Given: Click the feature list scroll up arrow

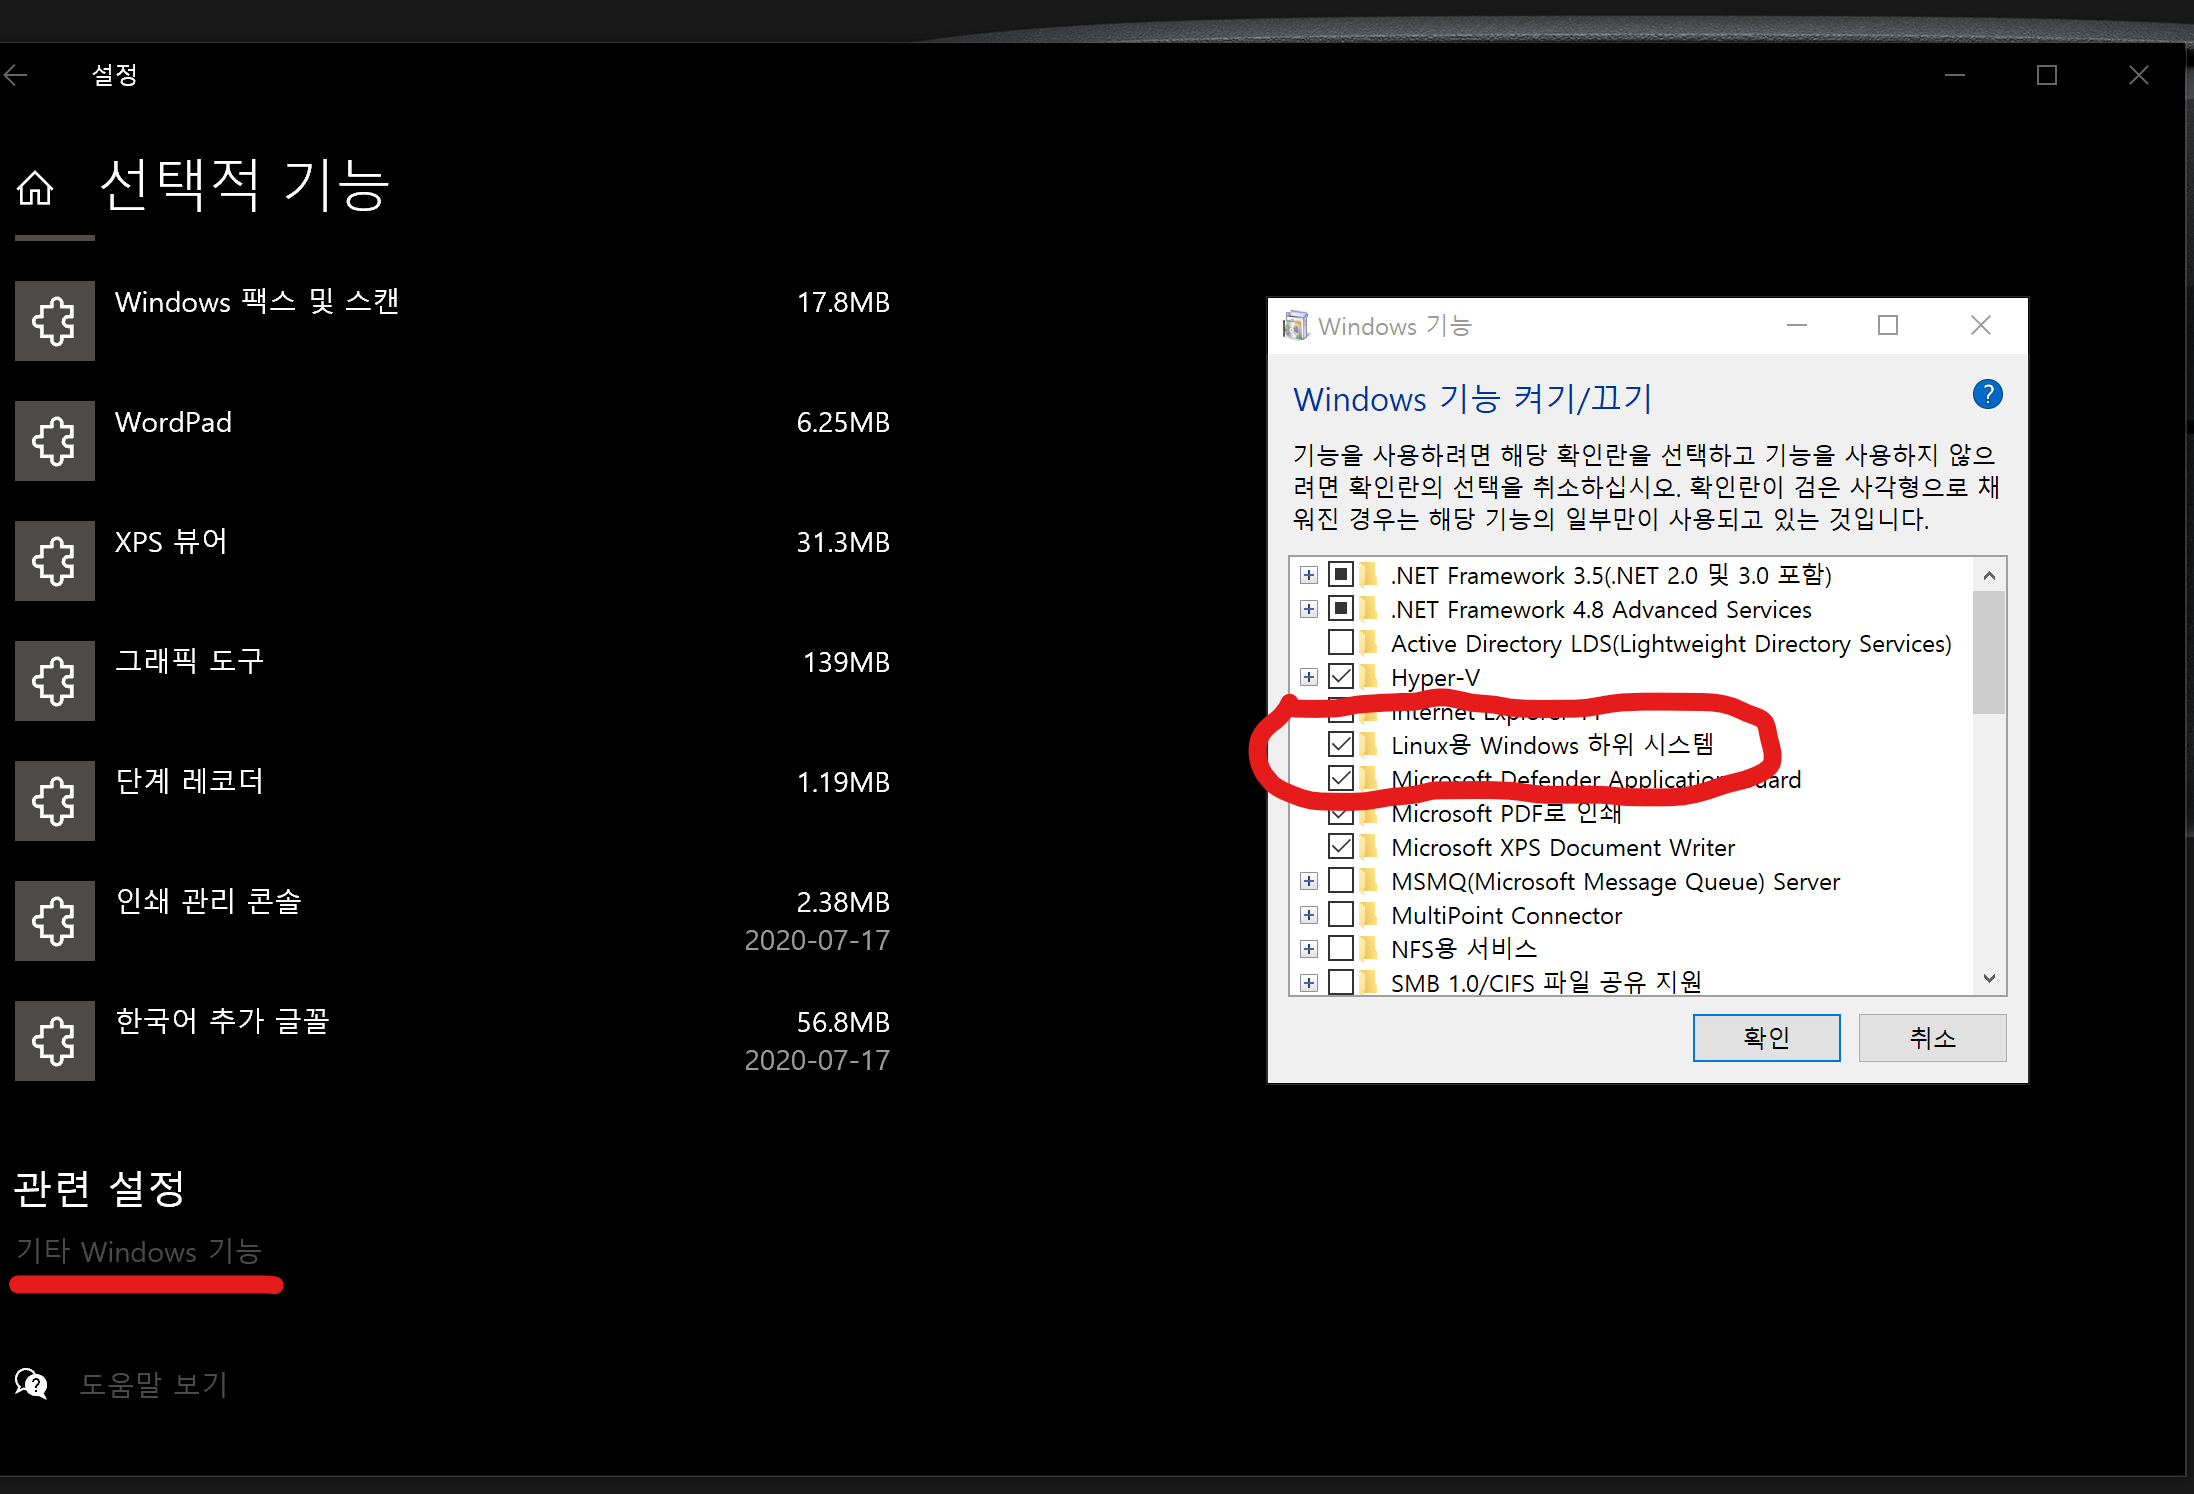Looking at the screenshot, I should [1989, 575].
